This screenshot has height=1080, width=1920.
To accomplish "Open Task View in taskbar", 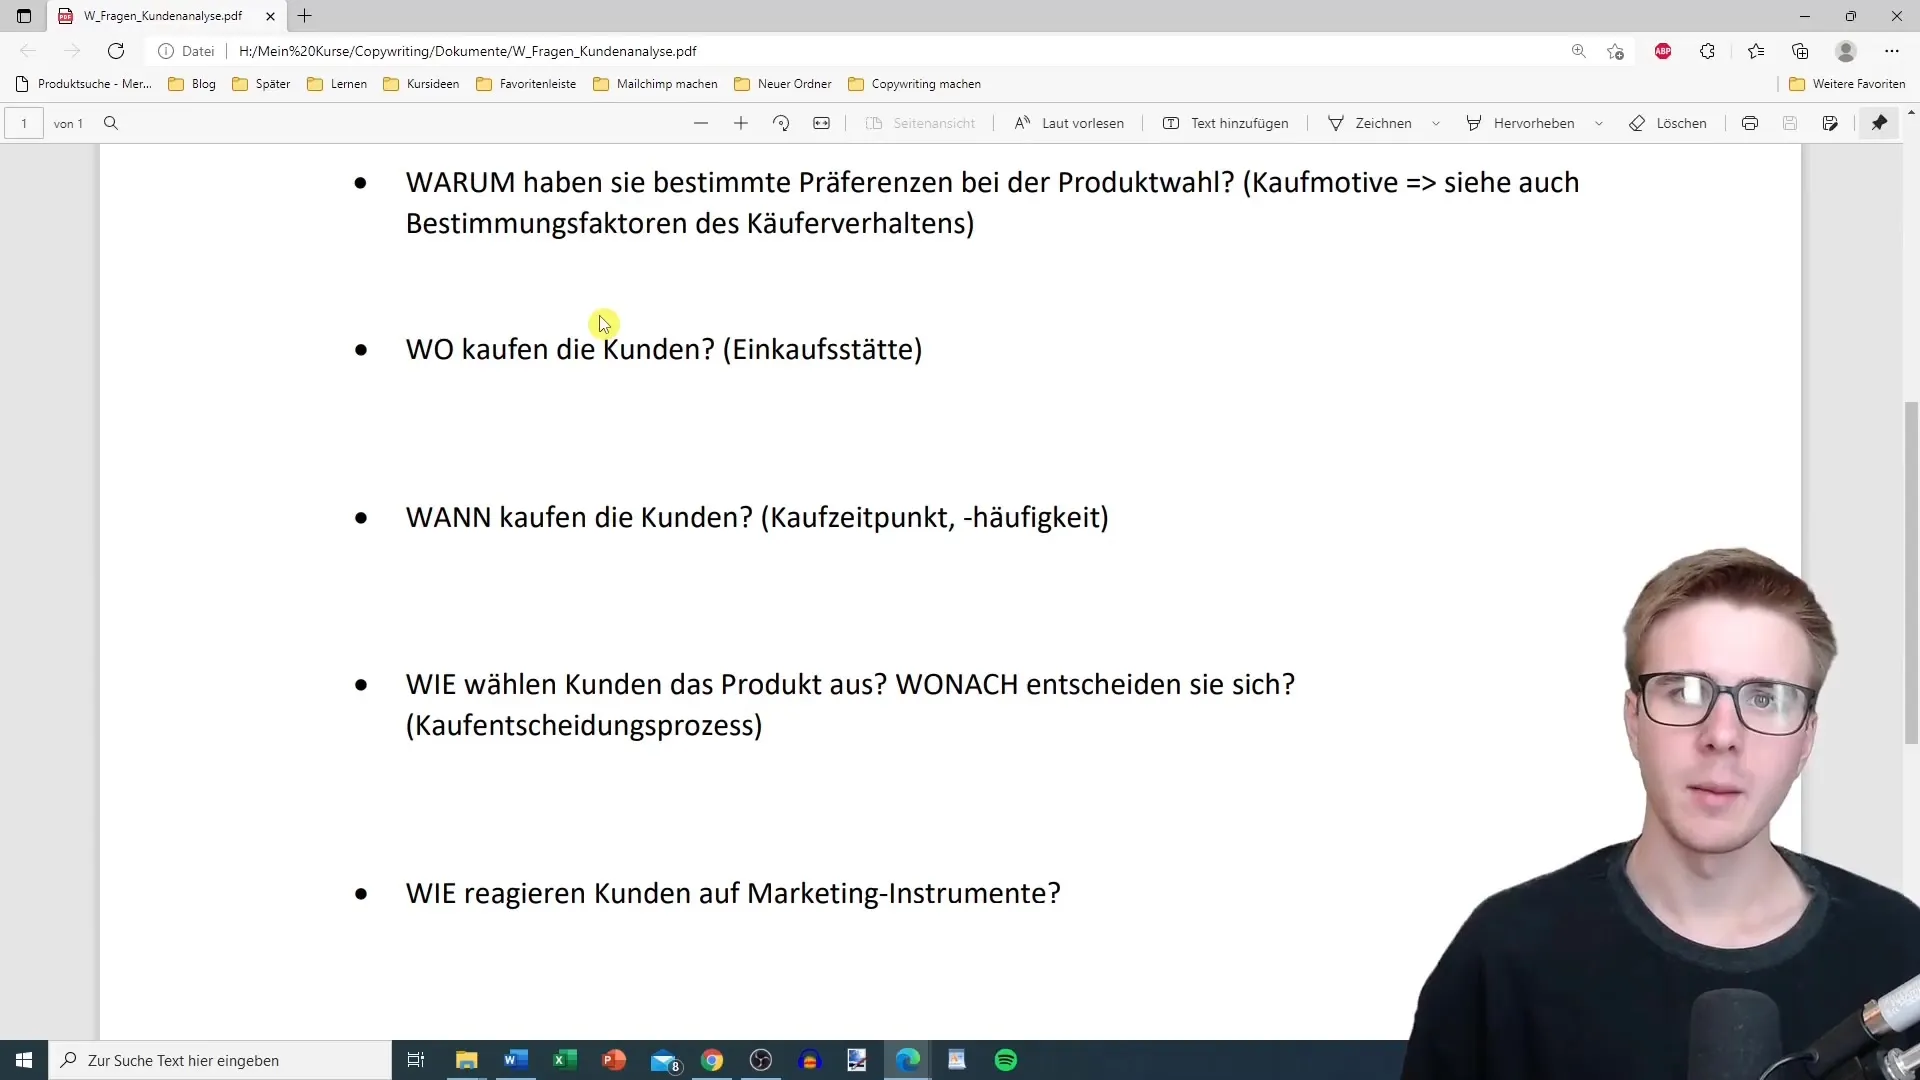I will 416,1060.
